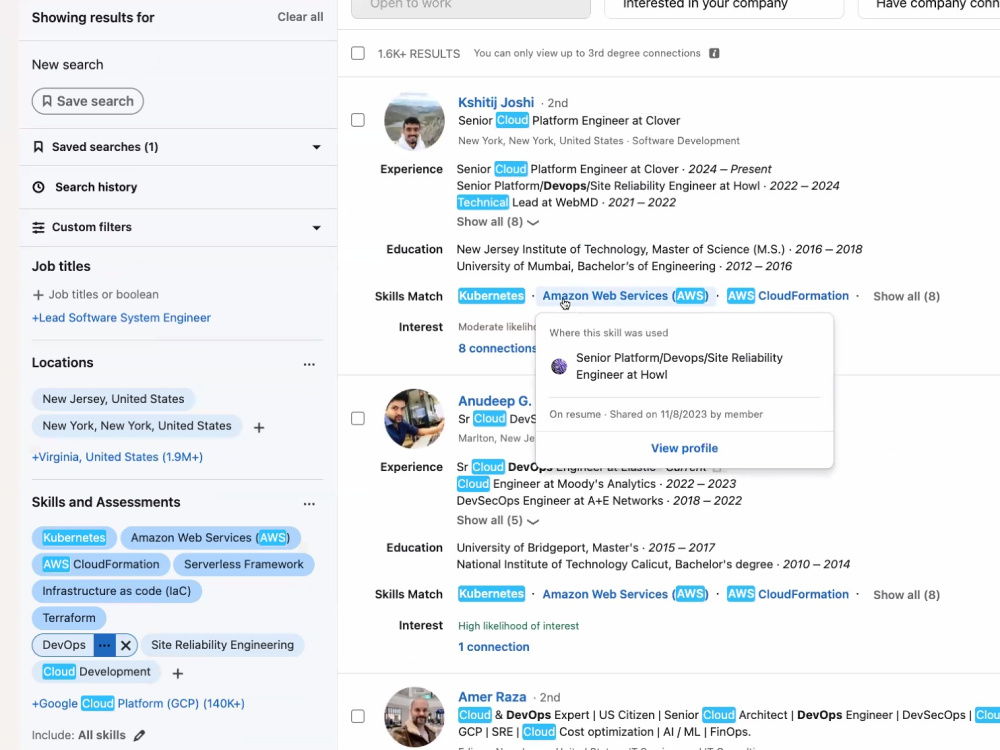This screenshot has width=1000, height=750.
Task: Add suggested Lead Software System Engineer title
Action: click(x=121, y=318)
